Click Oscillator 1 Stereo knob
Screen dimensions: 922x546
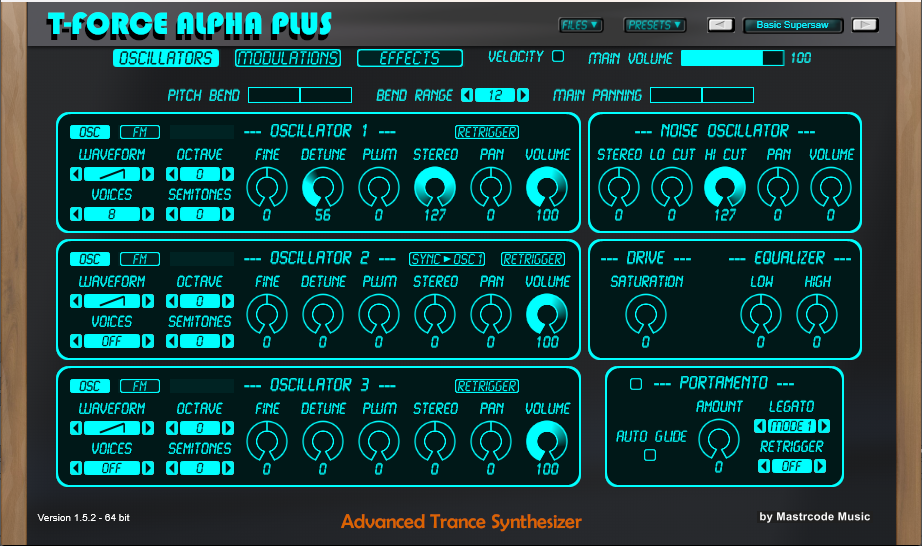[x=435, y=187]
